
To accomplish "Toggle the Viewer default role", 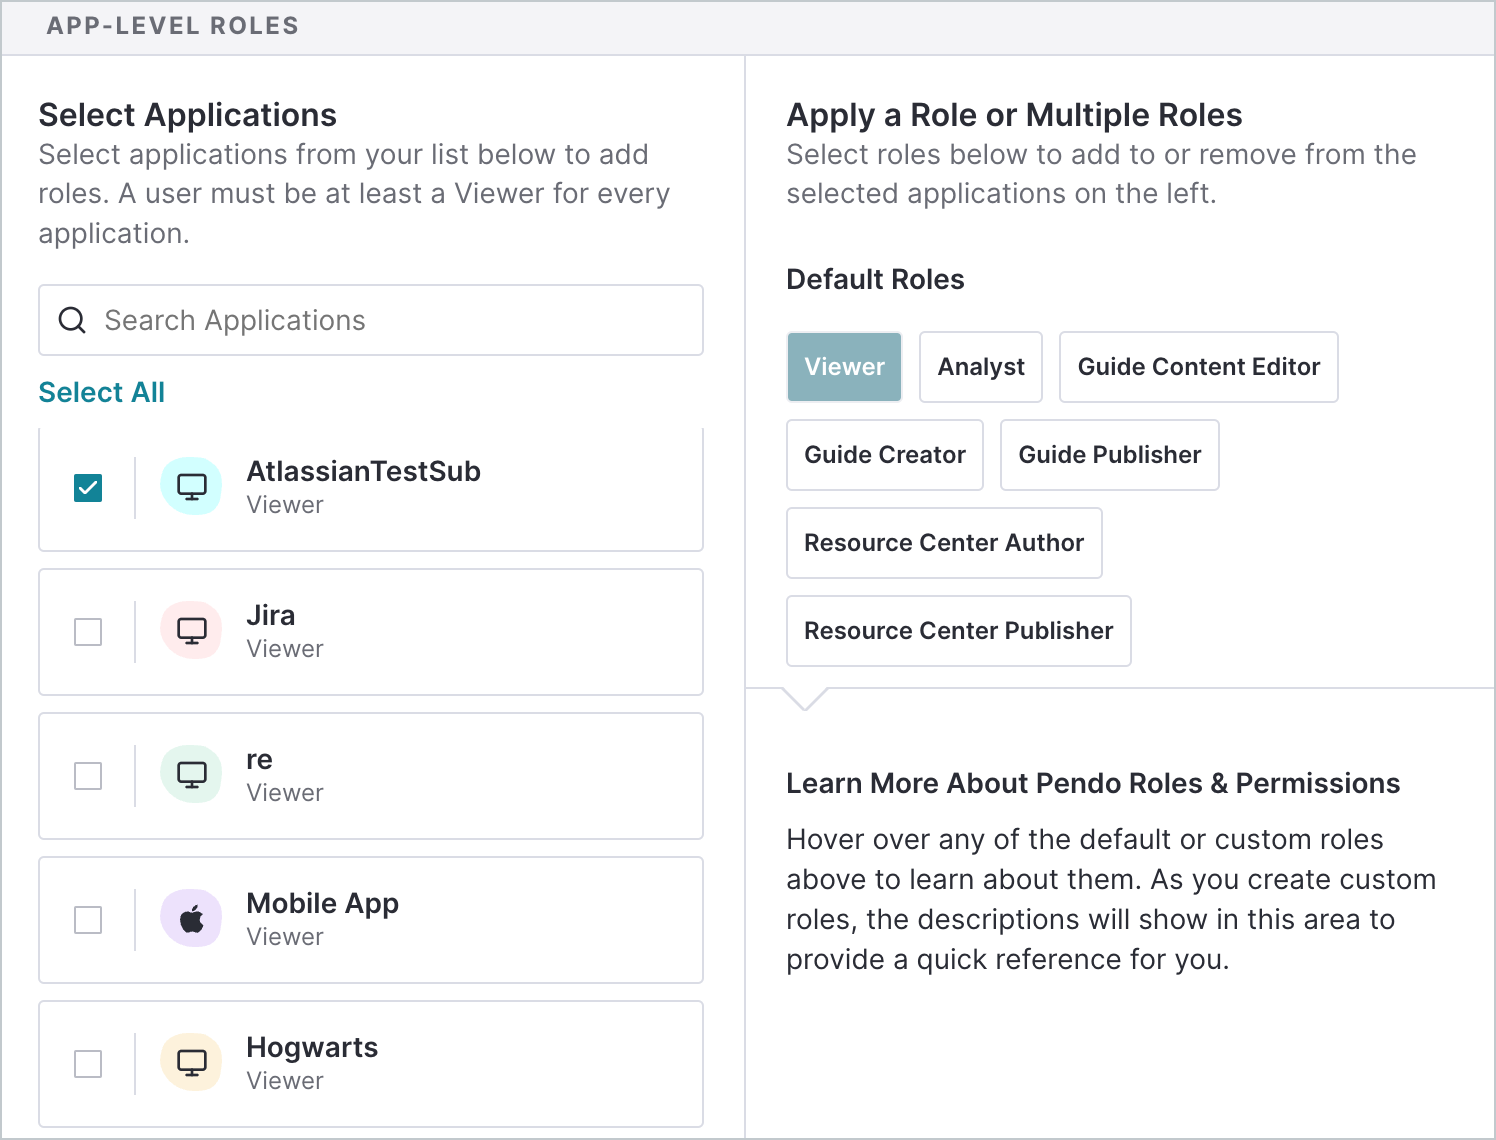I will tap(845, 367).
